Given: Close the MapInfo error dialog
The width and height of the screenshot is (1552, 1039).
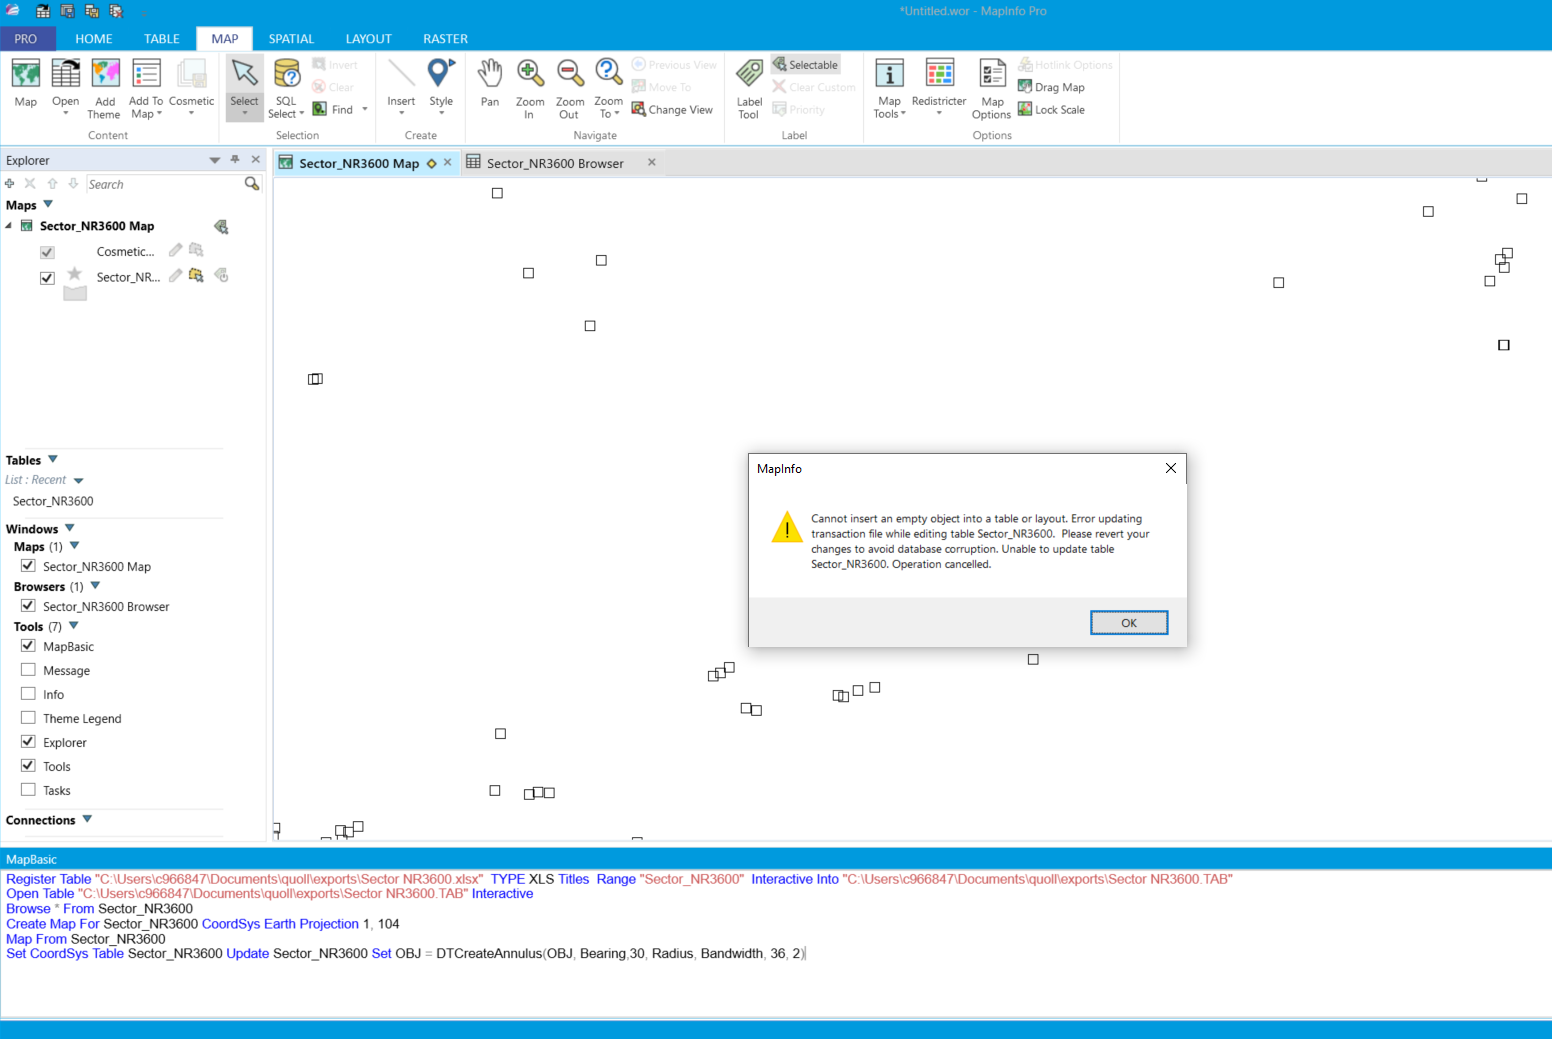Looking at the screenshot, I should 1171,468.
